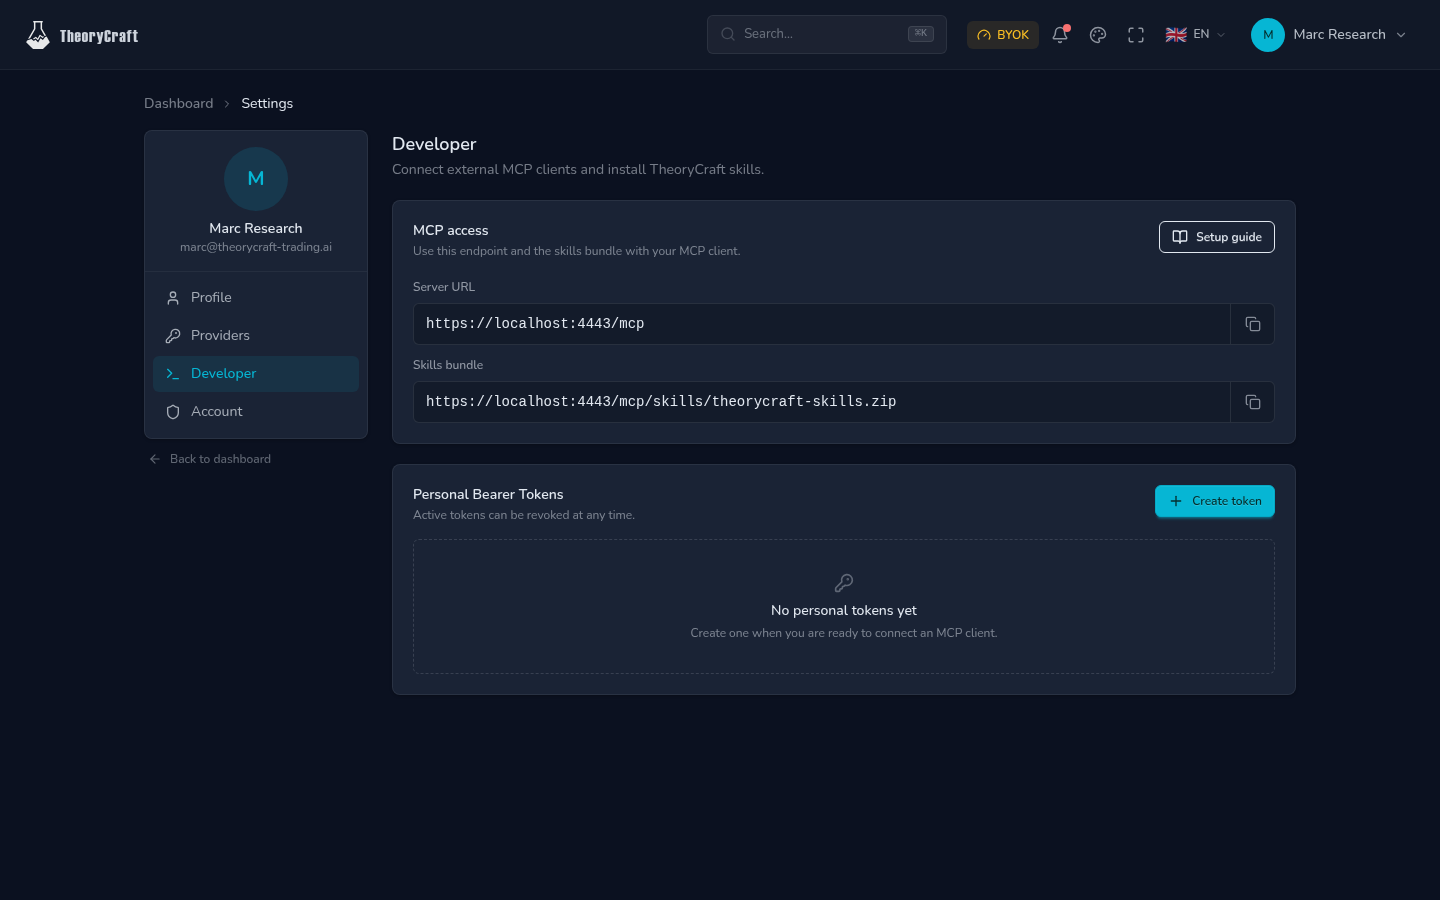Click the TheoryCraft flask logo
Image resolution: width=1440 pixels, height=900 pixels.
38,35
